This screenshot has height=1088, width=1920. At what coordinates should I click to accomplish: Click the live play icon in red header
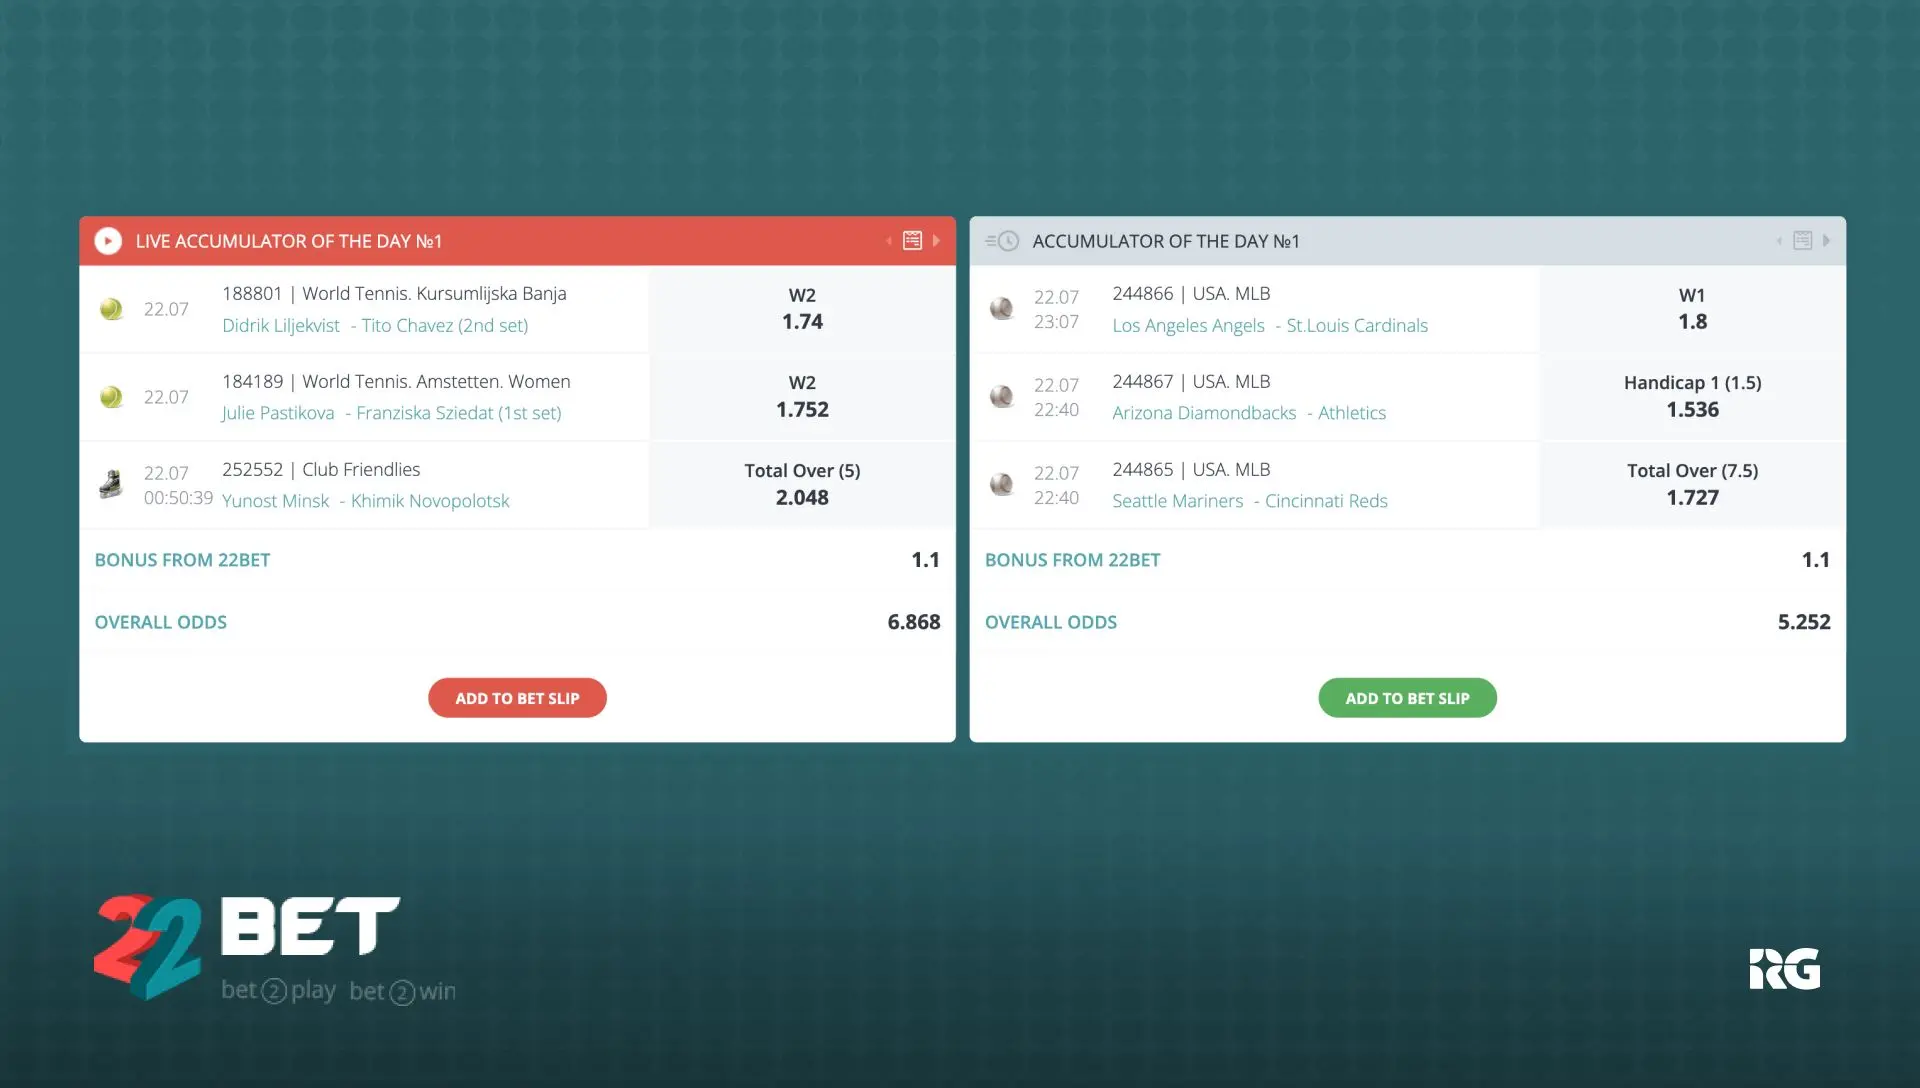[108, 241]
